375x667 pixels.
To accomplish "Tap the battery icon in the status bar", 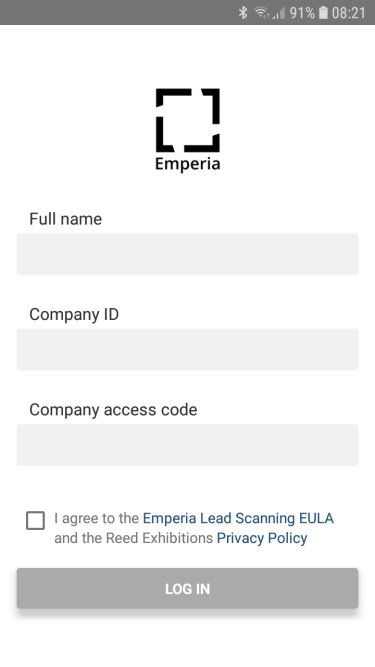I will click(323, 13).
